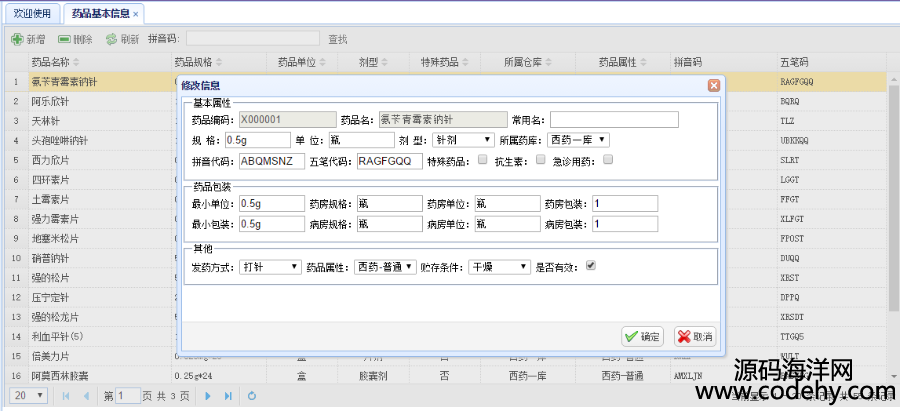Confirm changes with the 确定 button
The image size is (900, 411).
642,336
